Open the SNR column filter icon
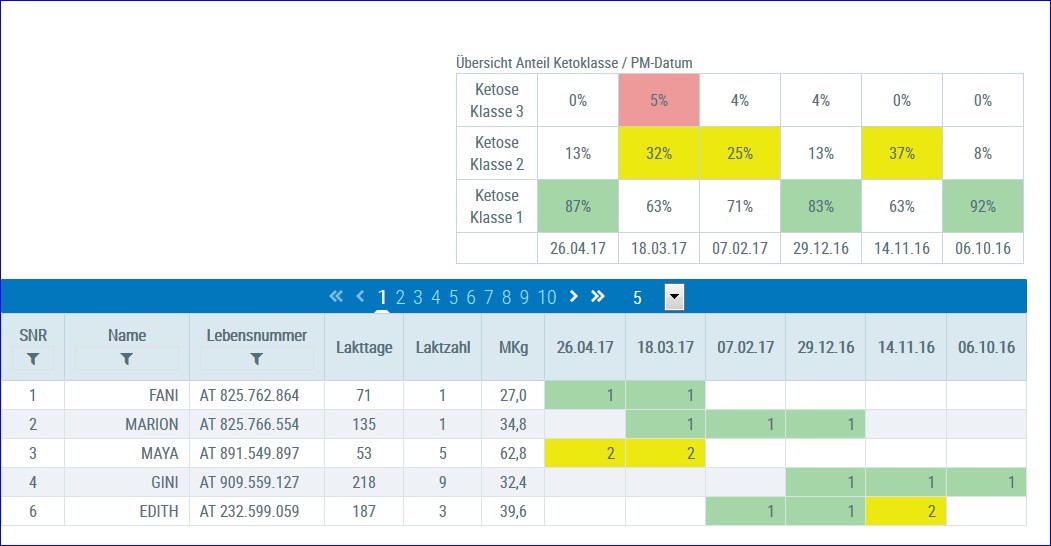The height and width of the screenshot is (546, 1051). pos(33,358)
